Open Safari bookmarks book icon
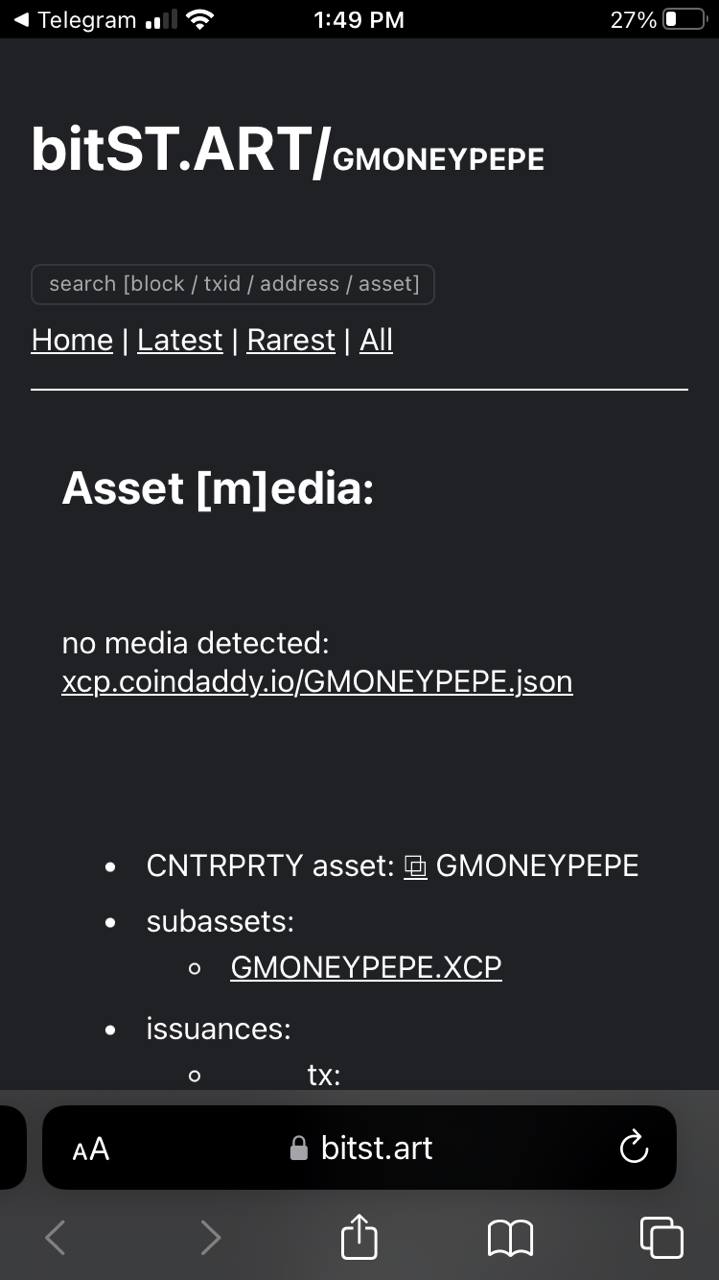The image size is (719, 1280). tap(510, 1238)
